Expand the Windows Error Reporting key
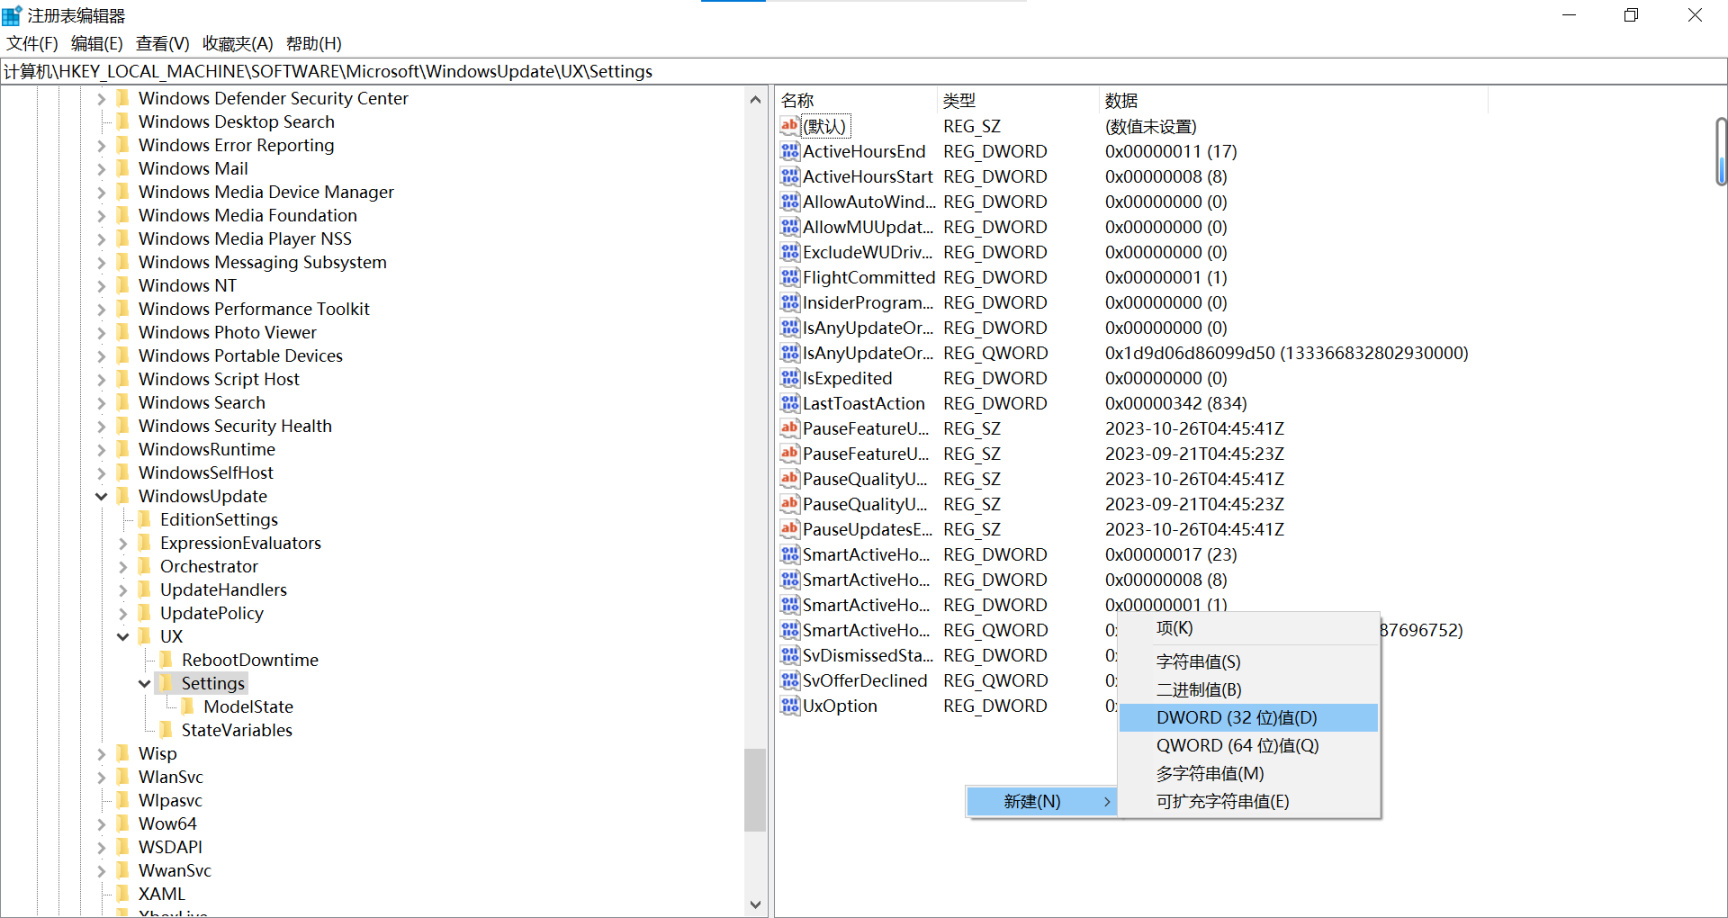The image size is (1728, 918). (x=101, y=145)
